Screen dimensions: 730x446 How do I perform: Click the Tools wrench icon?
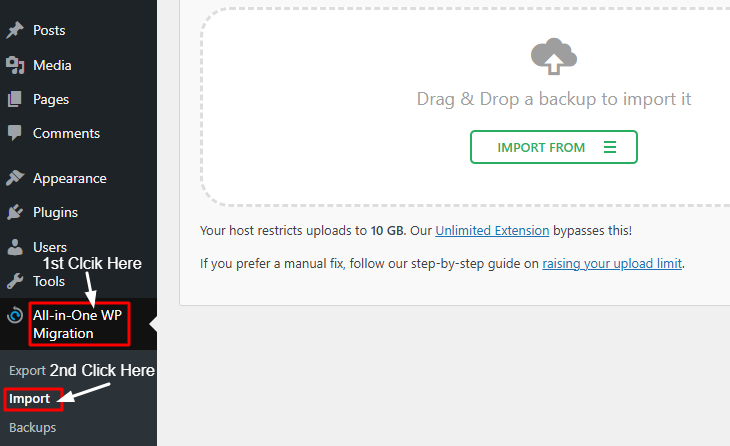pyautogui.click(x=15, y=281)
